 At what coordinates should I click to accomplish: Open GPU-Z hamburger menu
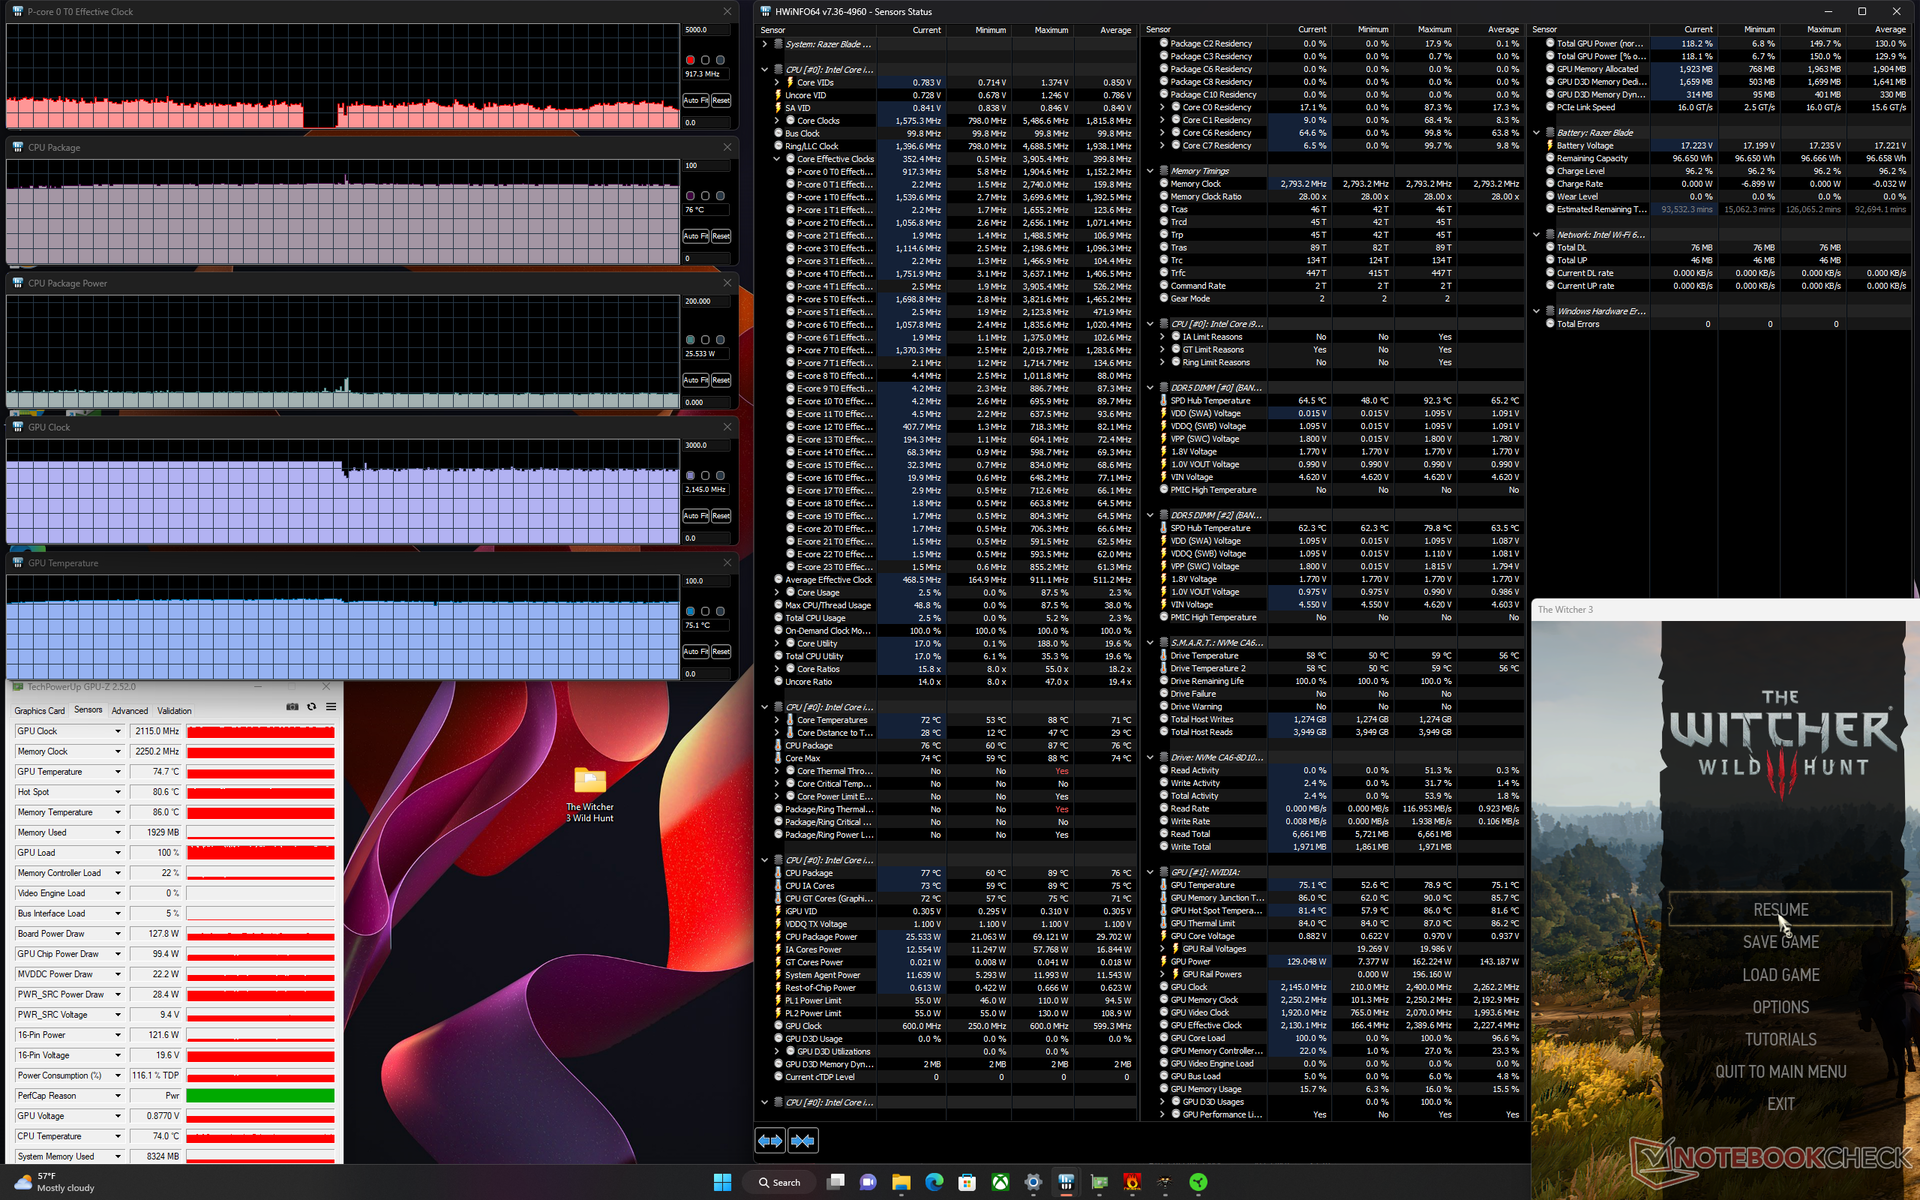331,706
